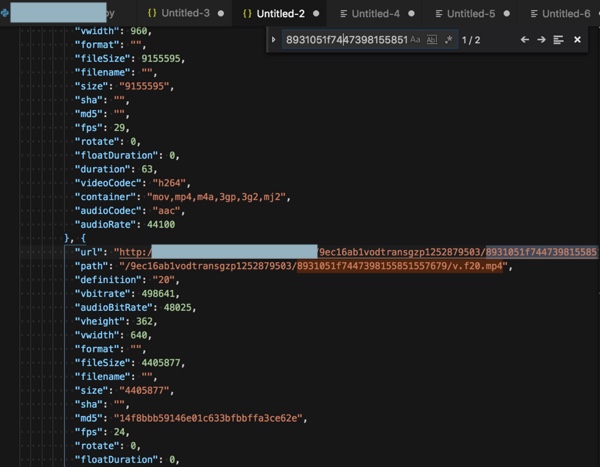This screenshot has height=467, width=600.
Task: Click the JSON braces icon on Untitled-3
Action: tap(152, 13)
